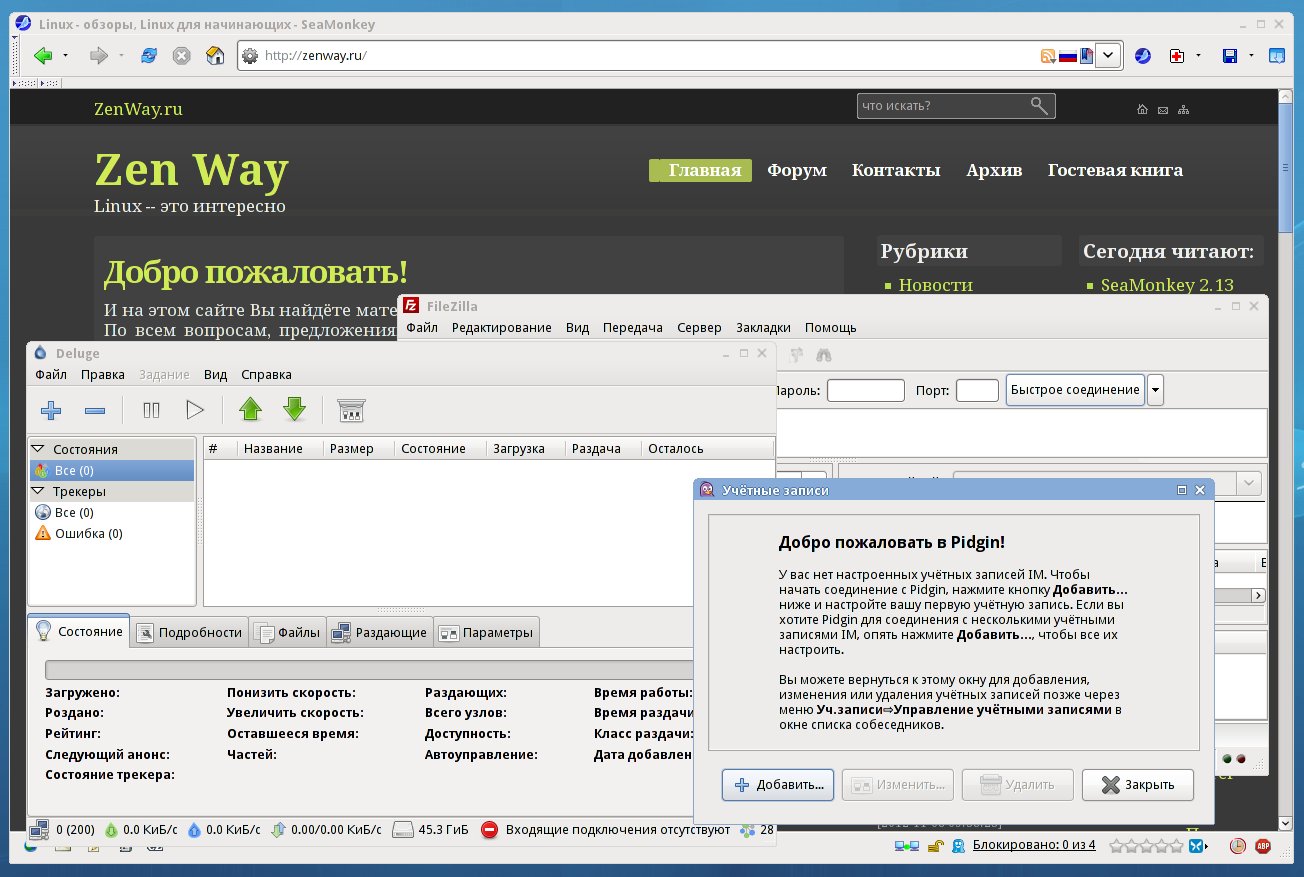Click the RSS feed icon in address bar
Image resolution: width=1304 pixels, height=877 pixels.
tap(1048, 56)
